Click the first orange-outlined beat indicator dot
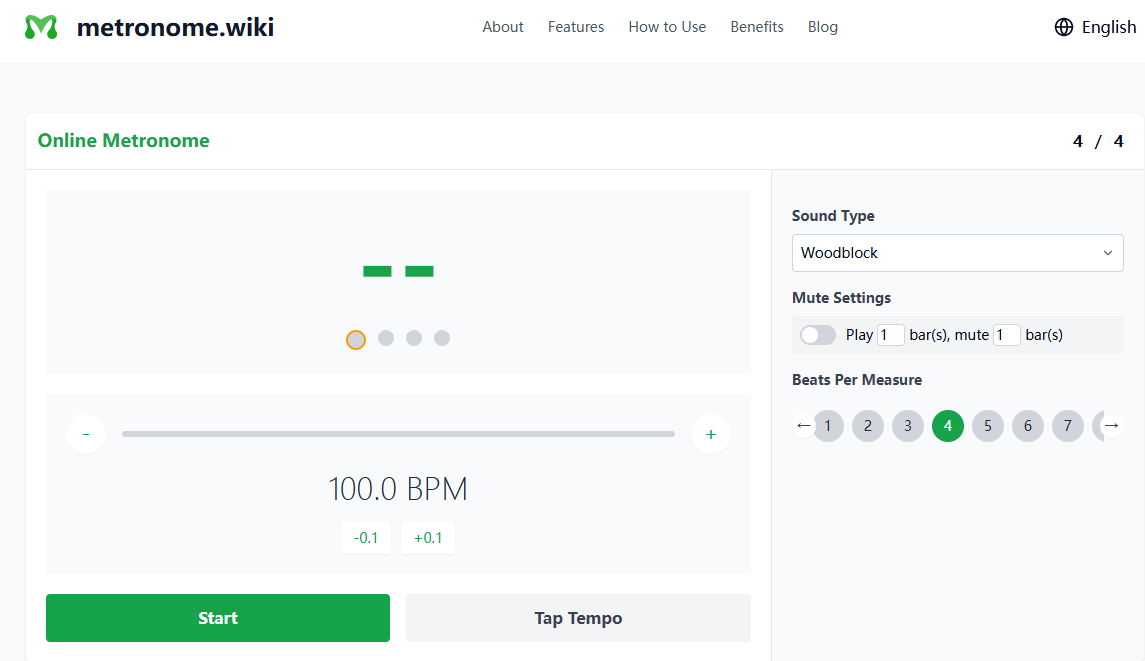The height and width of the screenshot is (661, 1145). pyautogui.click(x=356, y=339)
